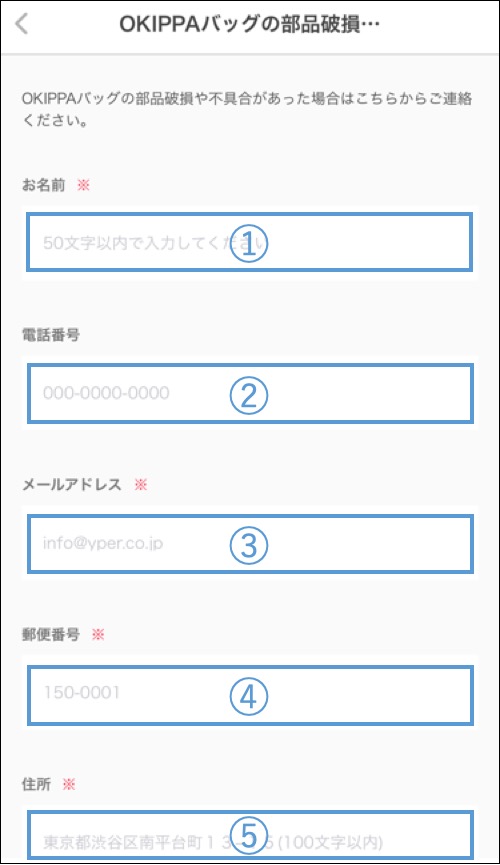Go back using the header chevron arrow
Viewport: 500px width, 865px height.
tap(22, 24)
